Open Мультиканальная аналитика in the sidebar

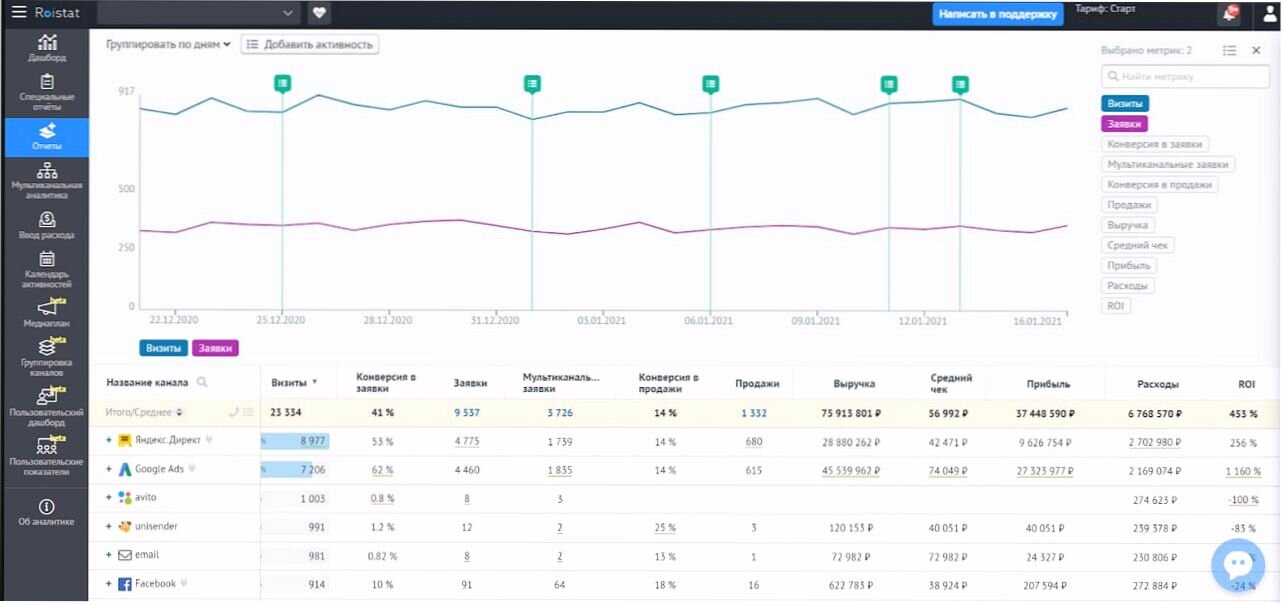tap(47, 181)
